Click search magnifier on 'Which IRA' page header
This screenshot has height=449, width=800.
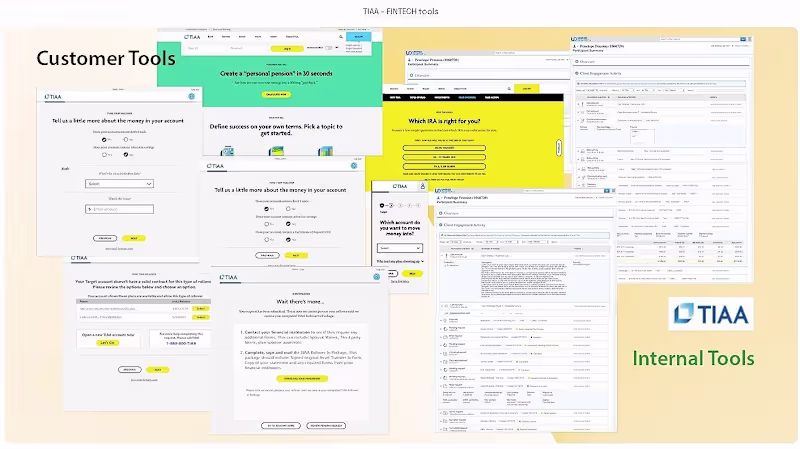(509, 89)
